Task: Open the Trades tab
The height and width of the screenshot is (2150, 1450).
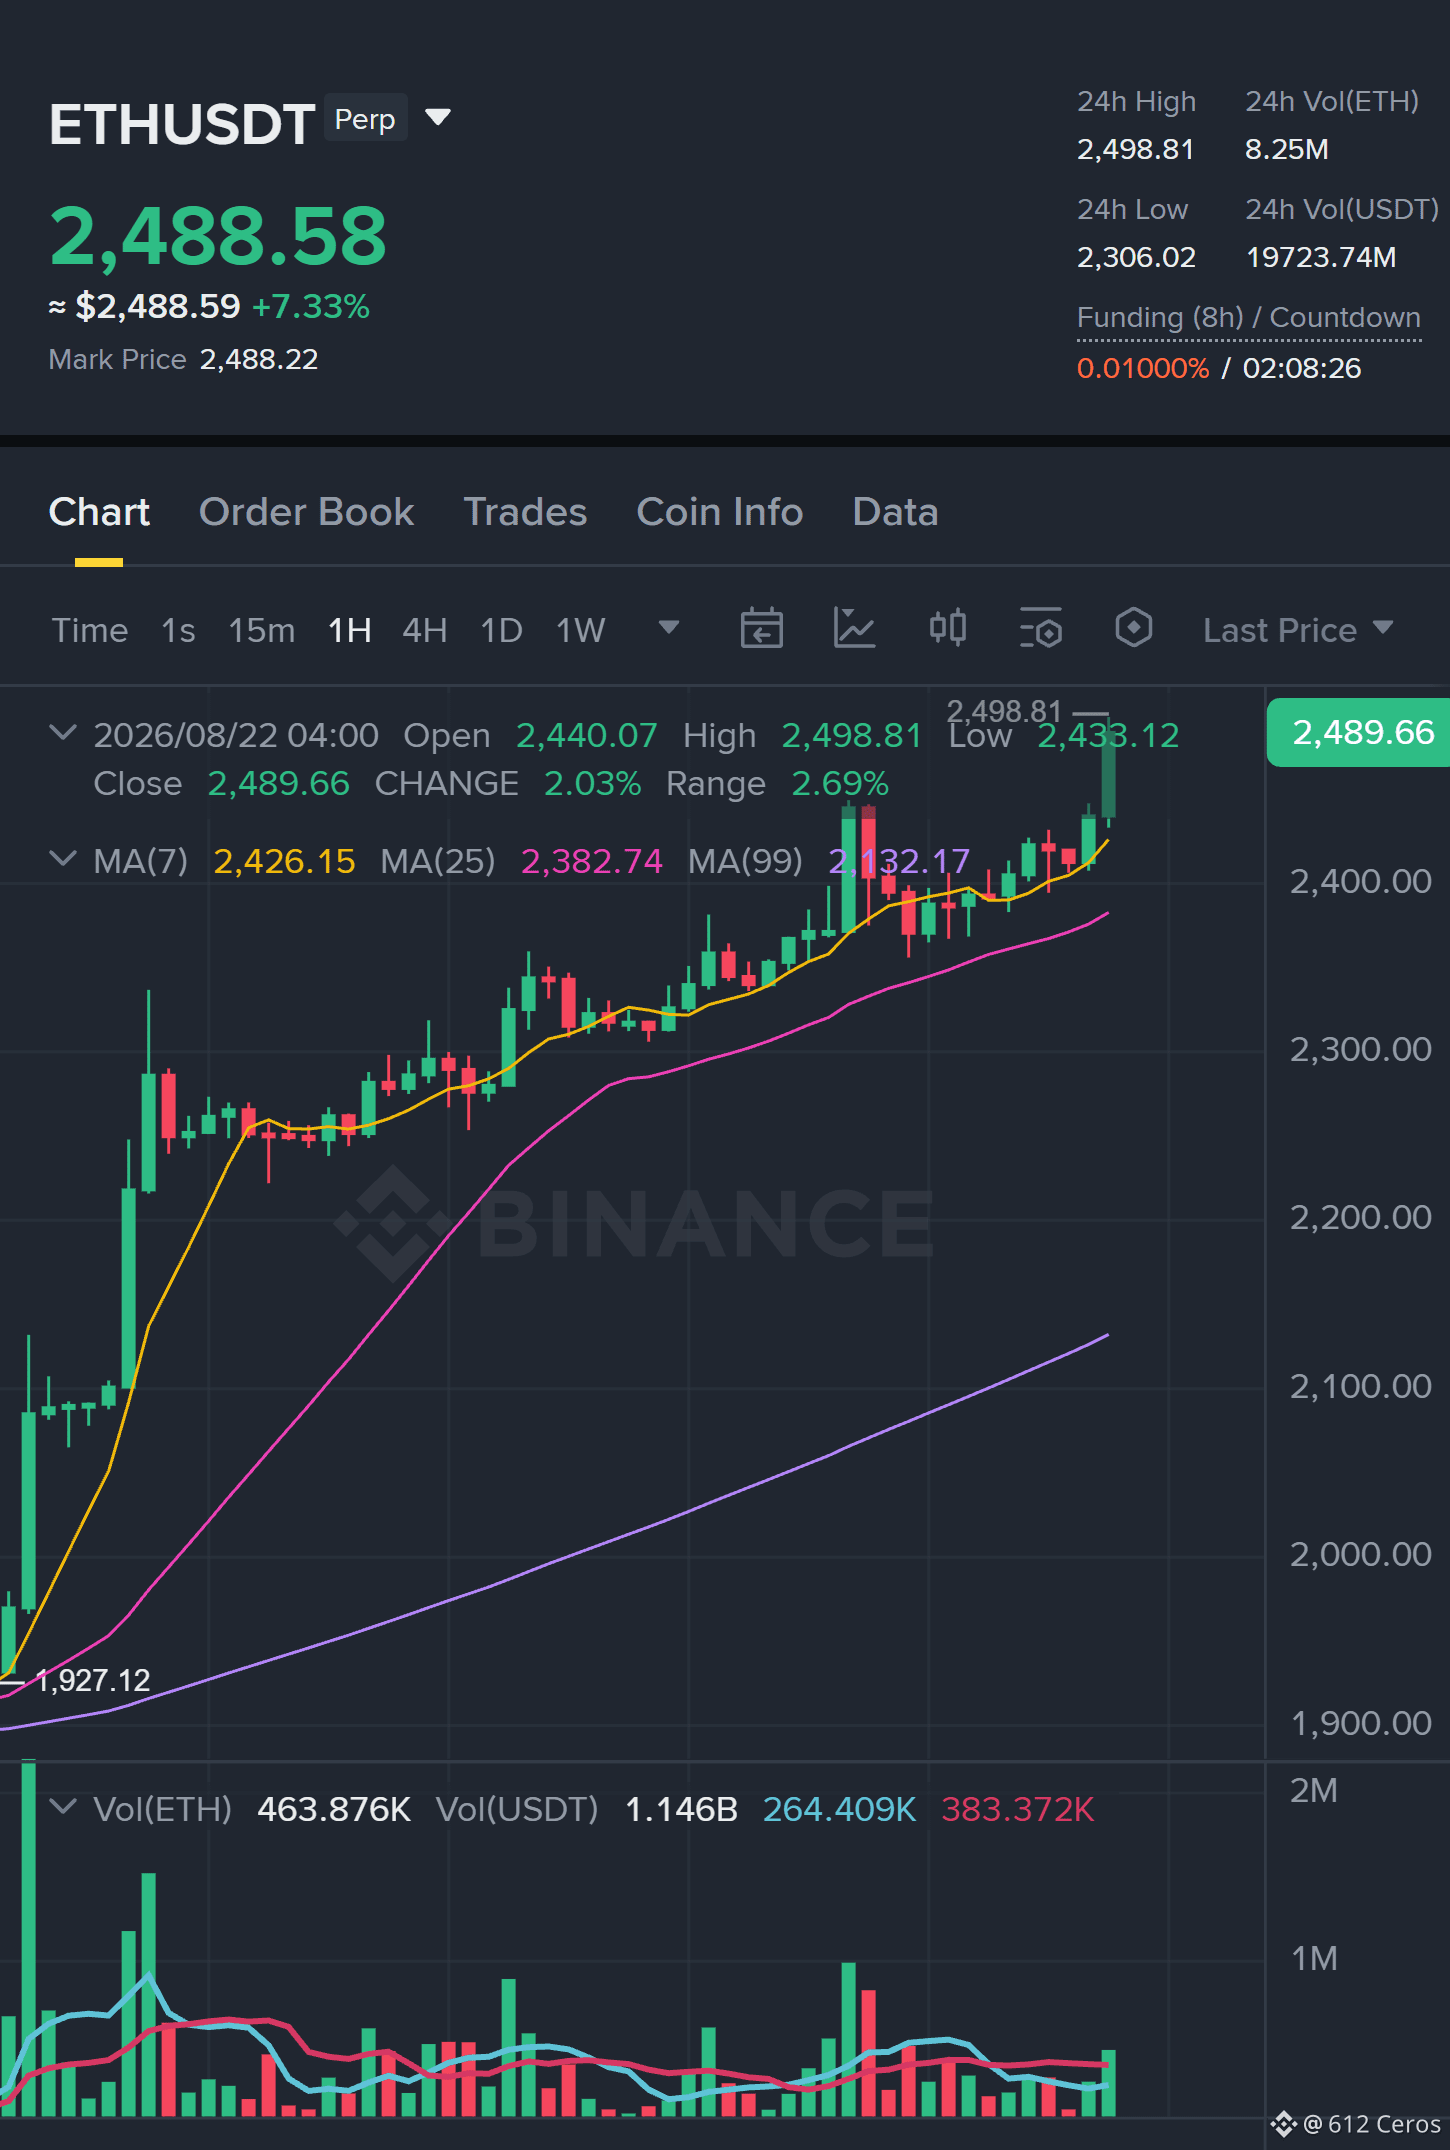Action: pyautogui.click(x=525, y=512)
